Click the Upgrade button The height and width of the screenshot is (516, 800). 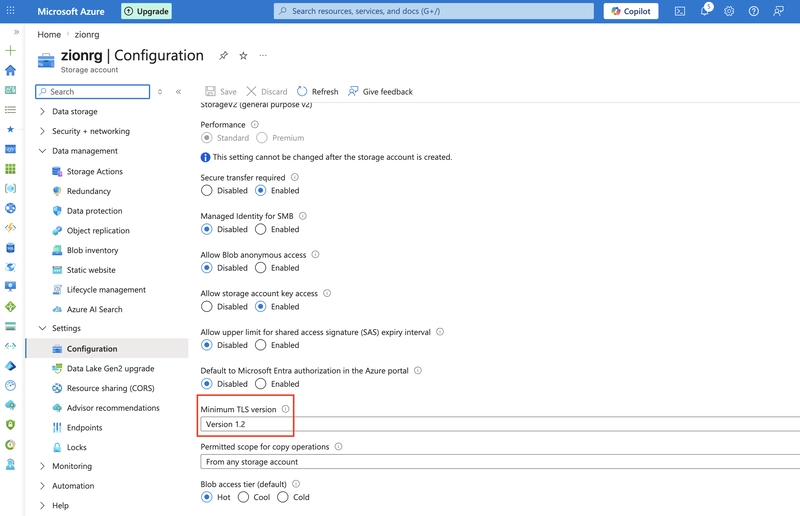point(146,11)
